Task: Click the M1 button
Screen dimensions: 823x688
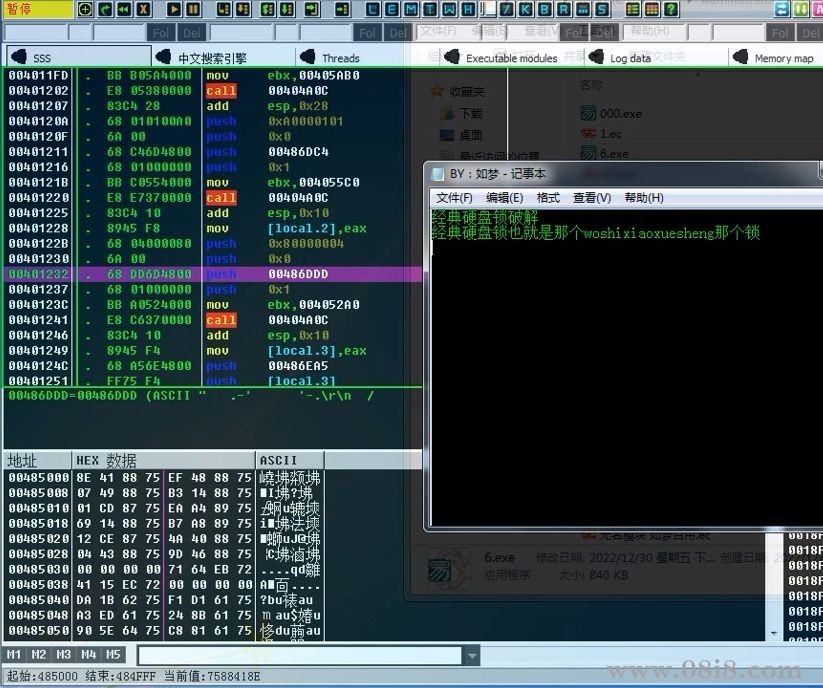Action: click(14, 654)
